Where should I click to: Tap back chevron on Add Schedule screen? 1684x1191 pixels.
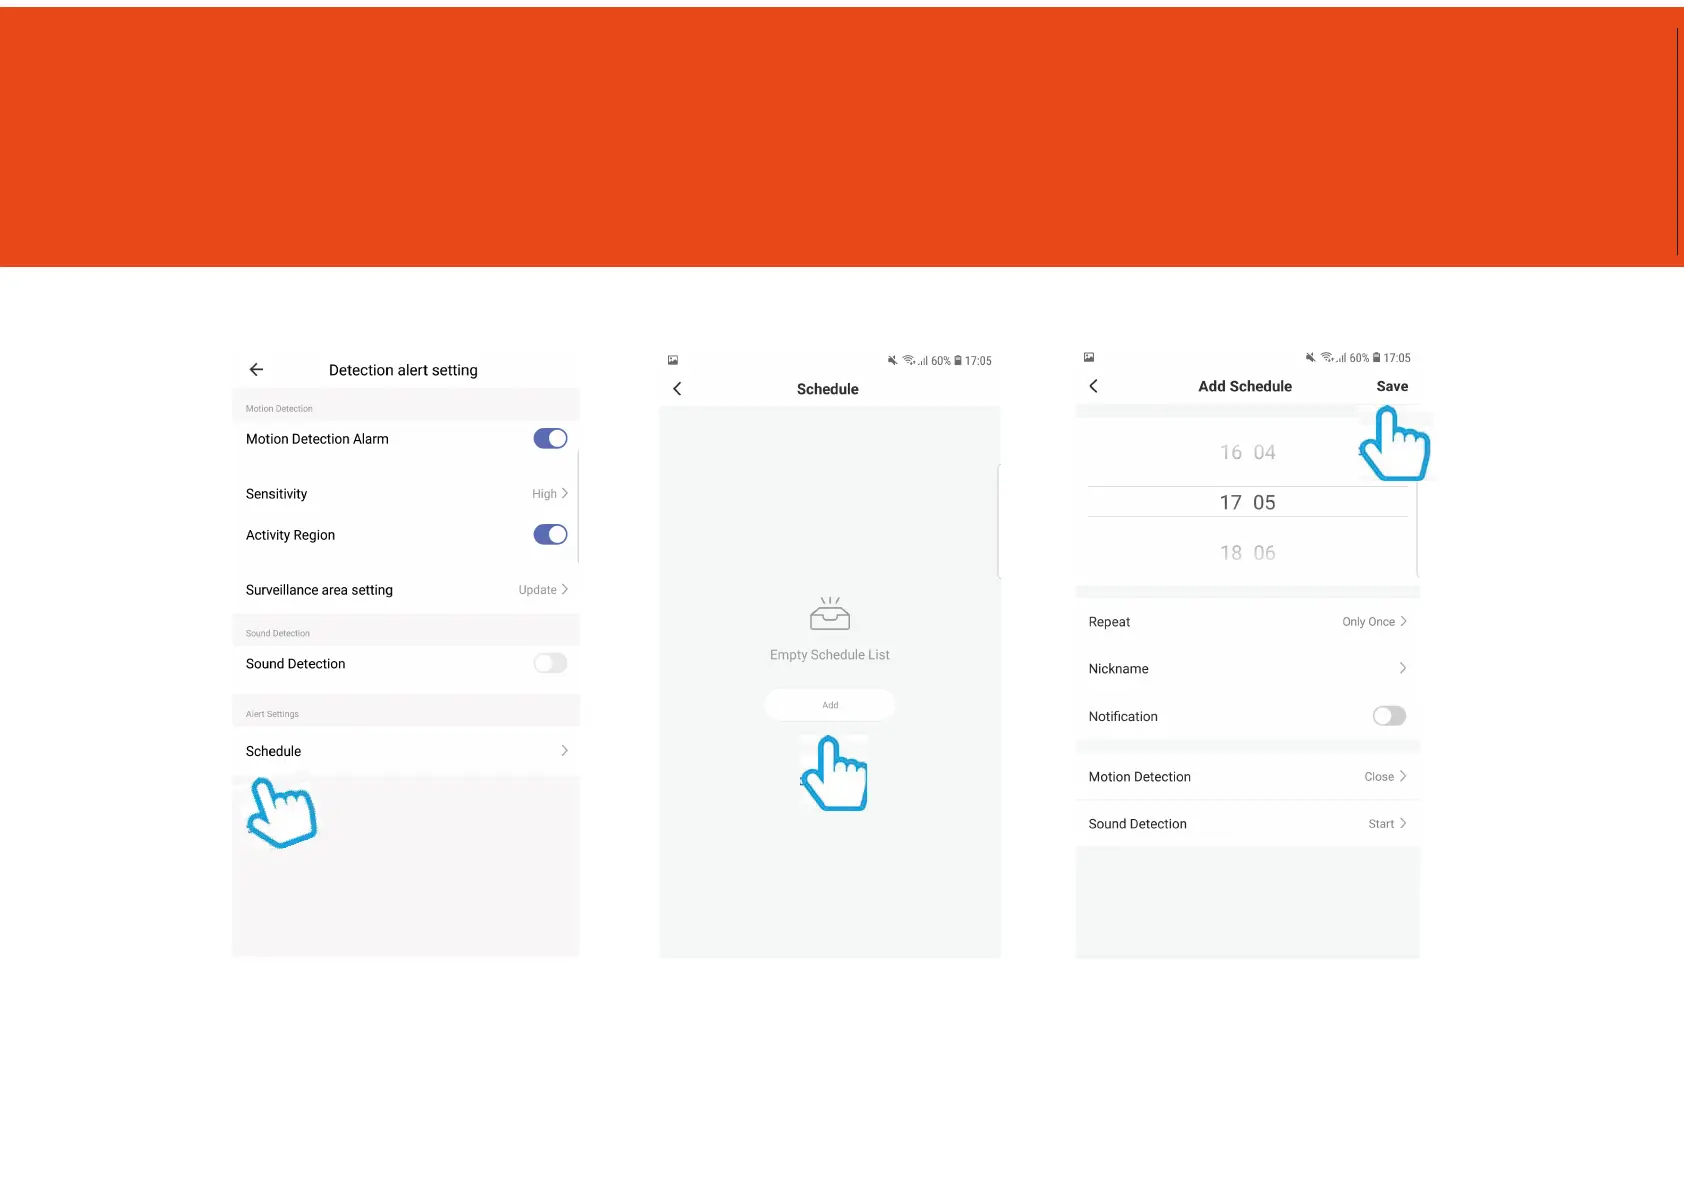[x=1093, y=386]
